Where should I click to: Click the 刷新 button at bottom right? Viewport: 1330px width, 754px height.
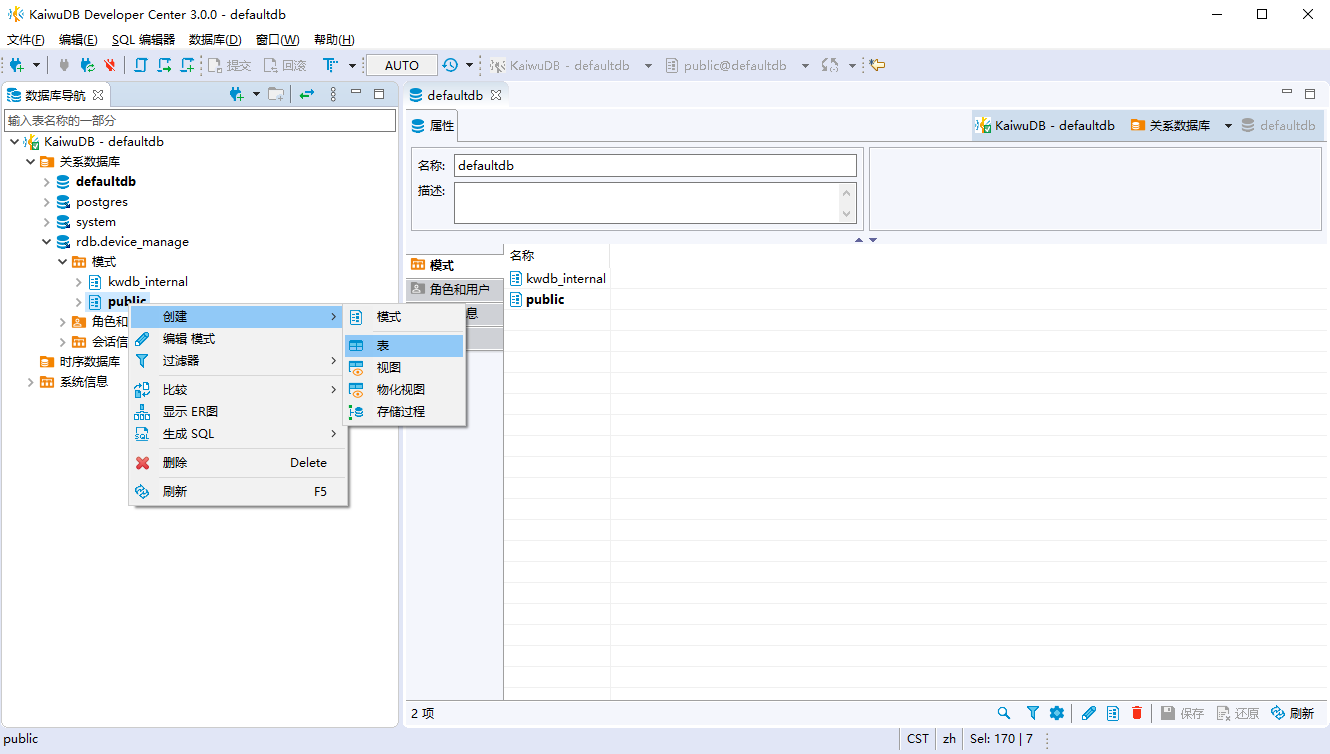click(1292, 713)
